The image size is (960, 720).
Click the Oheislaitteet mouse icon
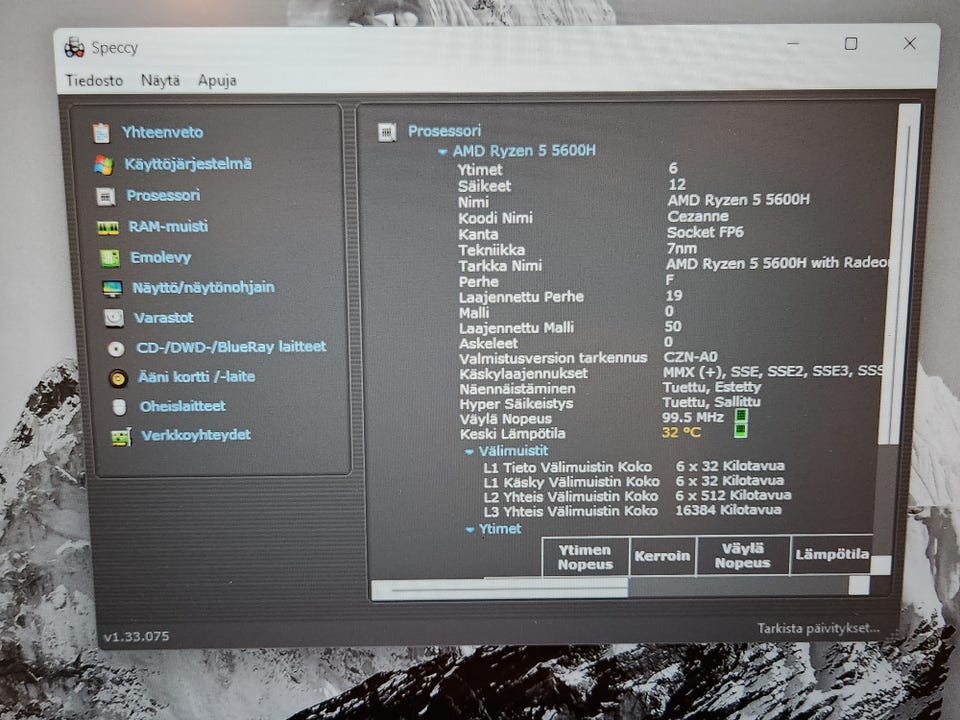pos(119,407)
